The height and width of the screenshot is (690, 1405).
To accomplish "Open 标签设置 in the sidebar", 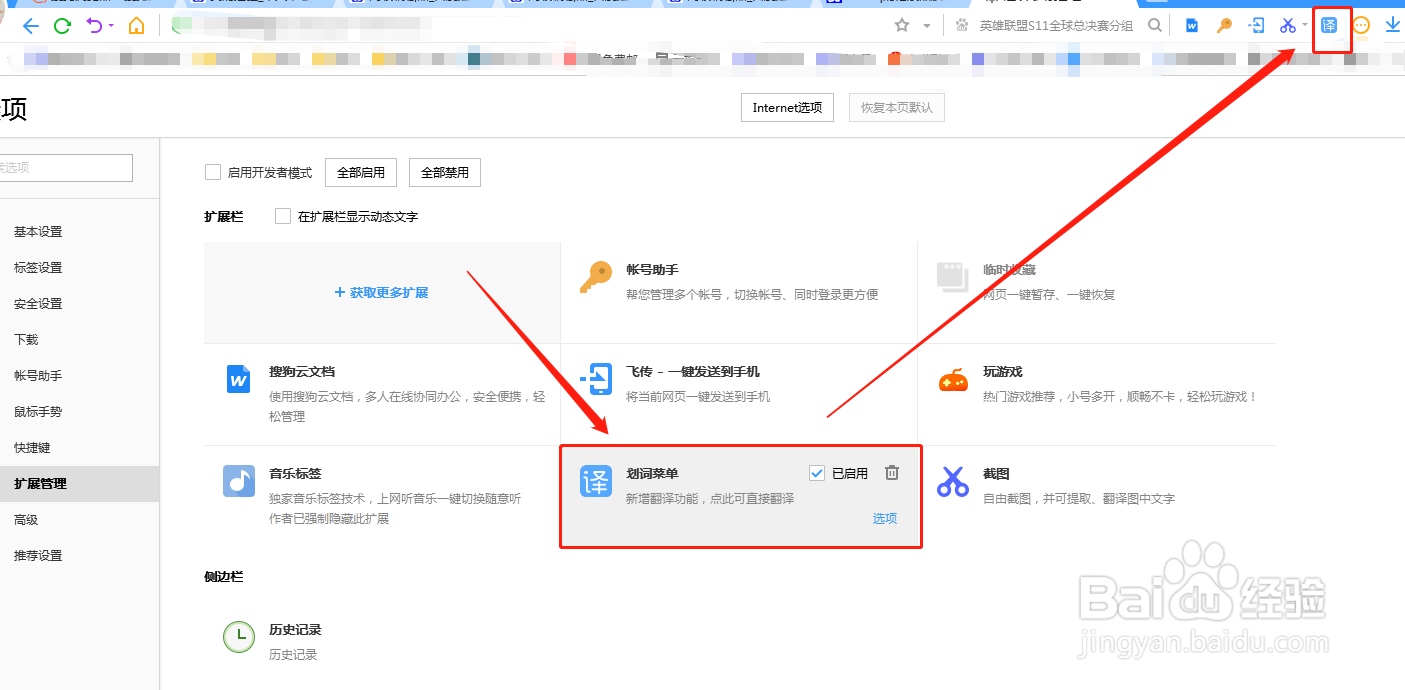I will pyautogui.click(x=38, y=268).
